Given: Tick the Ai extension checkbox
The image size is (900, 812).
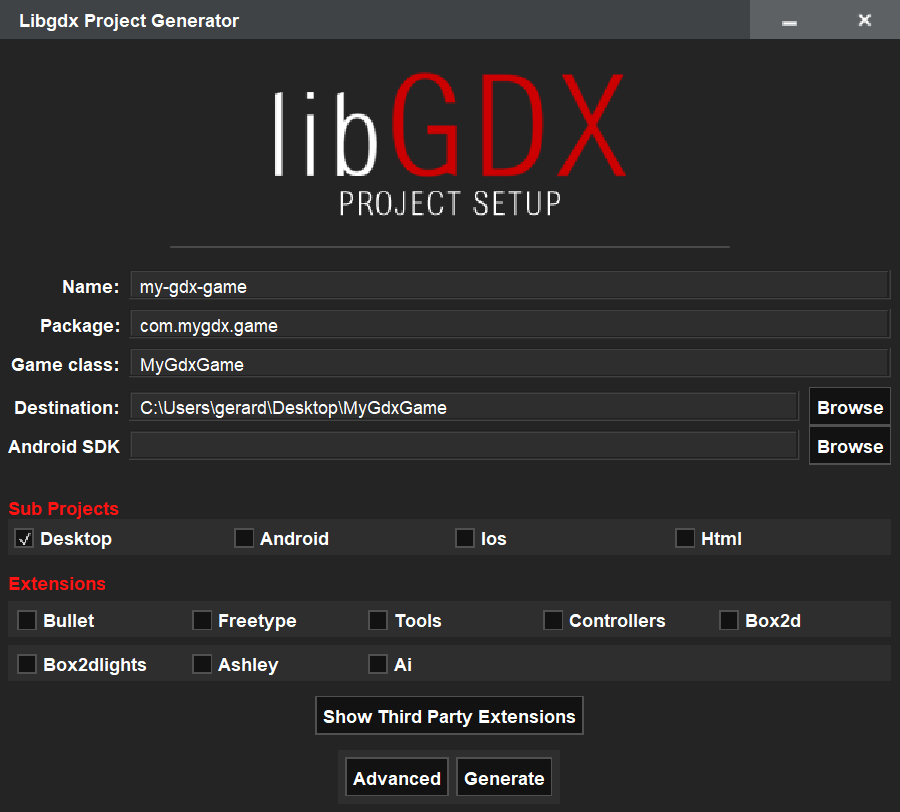Looking at the screenshot, I should click(x=378, y=665).
